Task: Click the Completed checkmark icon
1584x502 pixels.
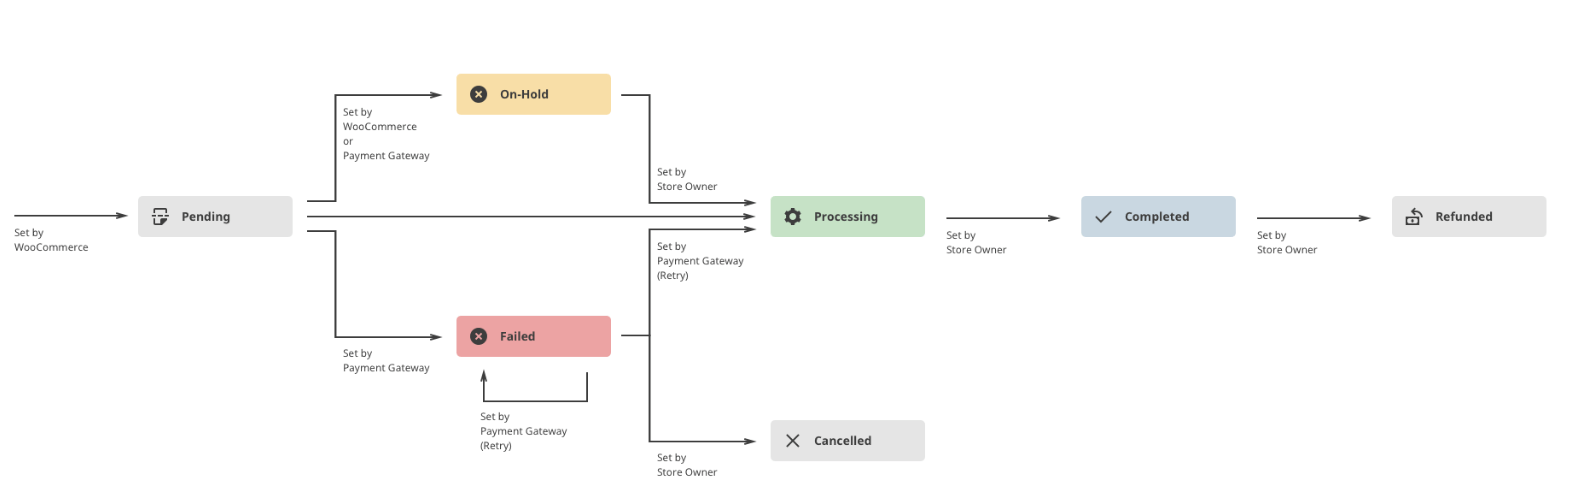Action: pyautogui.click(x=1103, y=216)
